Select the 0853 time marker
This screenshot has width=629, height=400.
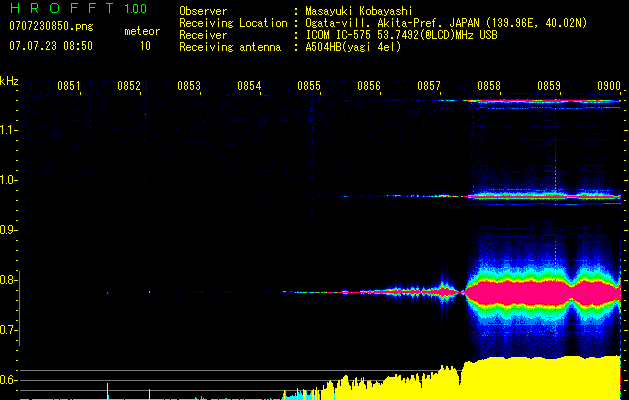point(189,87)
